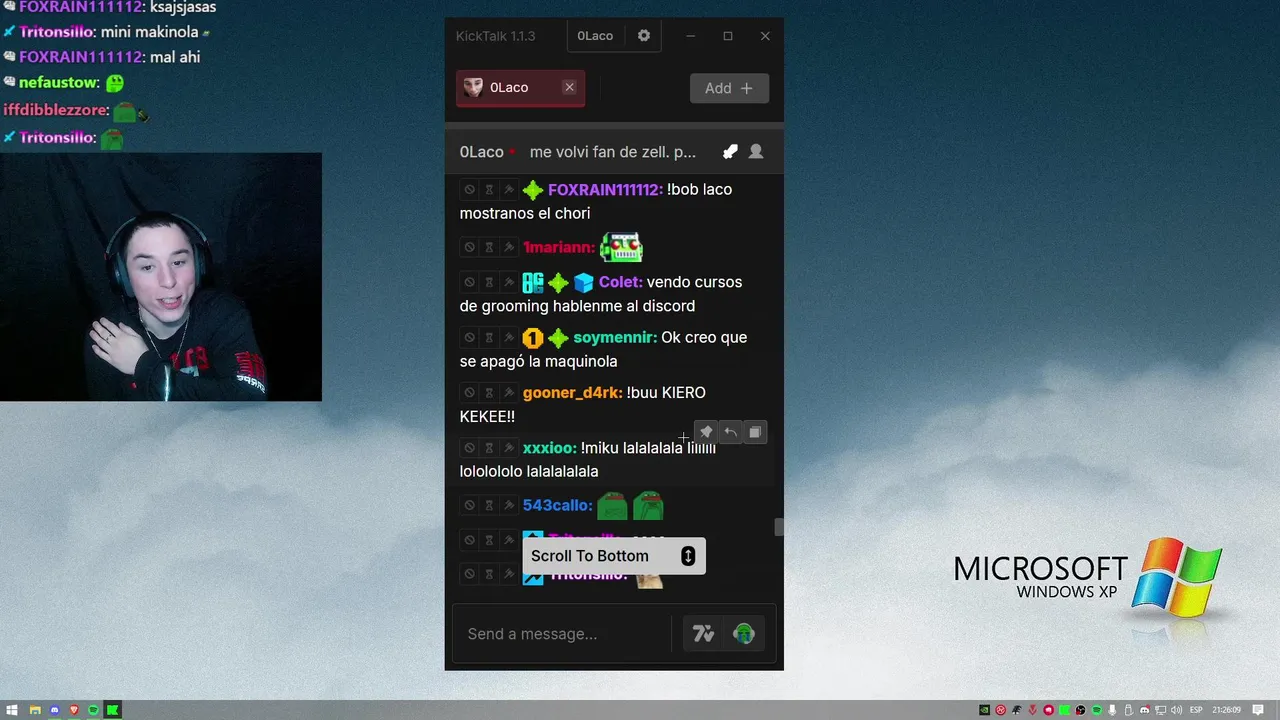Click gooner_d4rk username
Viewport: 1280px width, 720px height.
(x=573, y=392)
